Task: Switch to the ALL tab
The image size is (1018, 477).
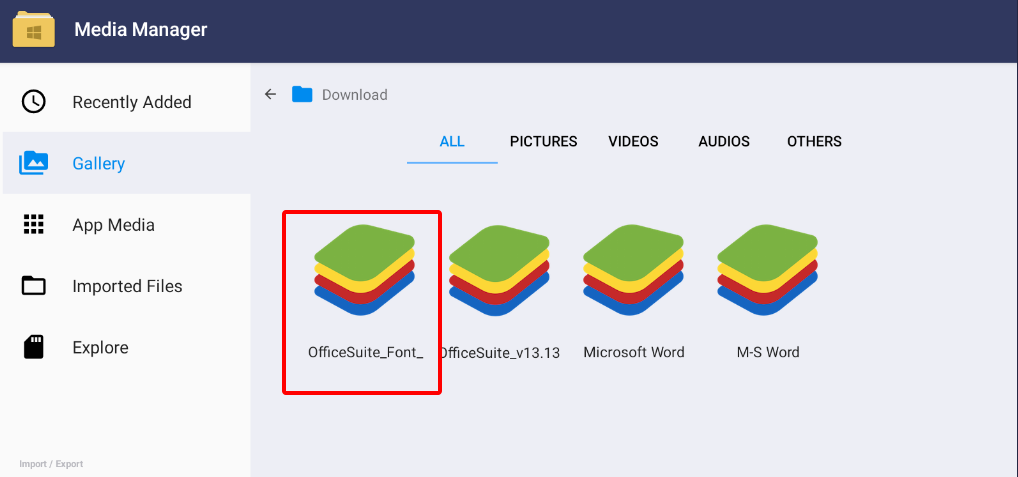Action: pos(452,141)
